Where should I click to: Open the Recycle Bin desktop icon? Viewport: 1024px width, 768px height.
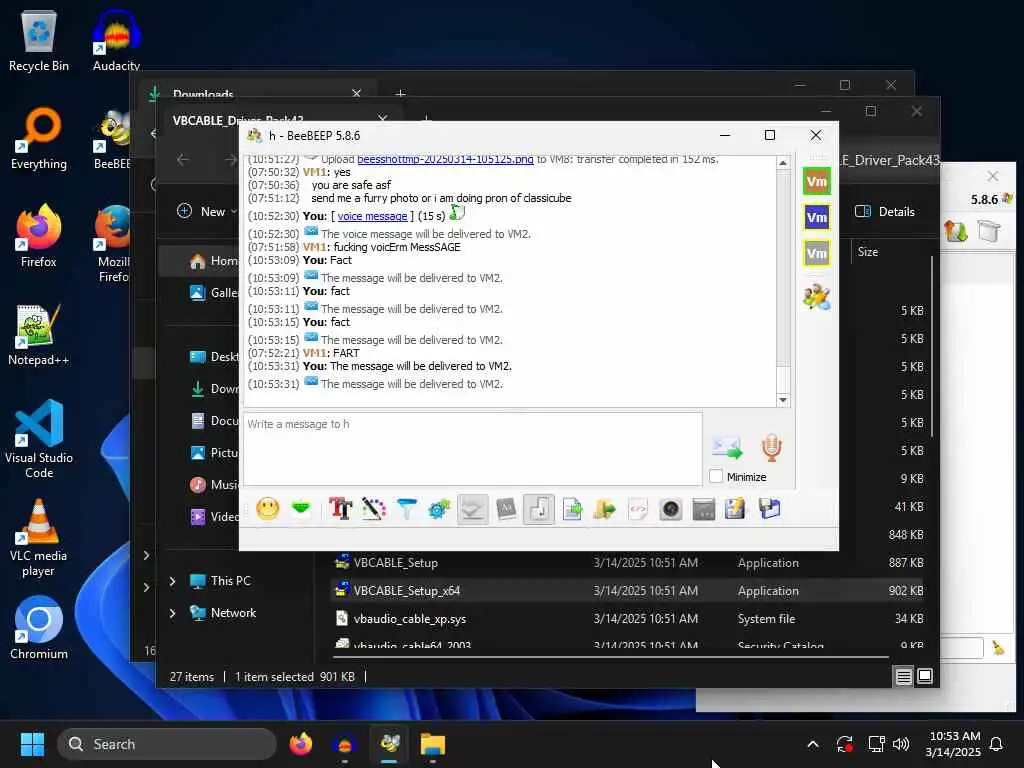(x=39, y=42)
